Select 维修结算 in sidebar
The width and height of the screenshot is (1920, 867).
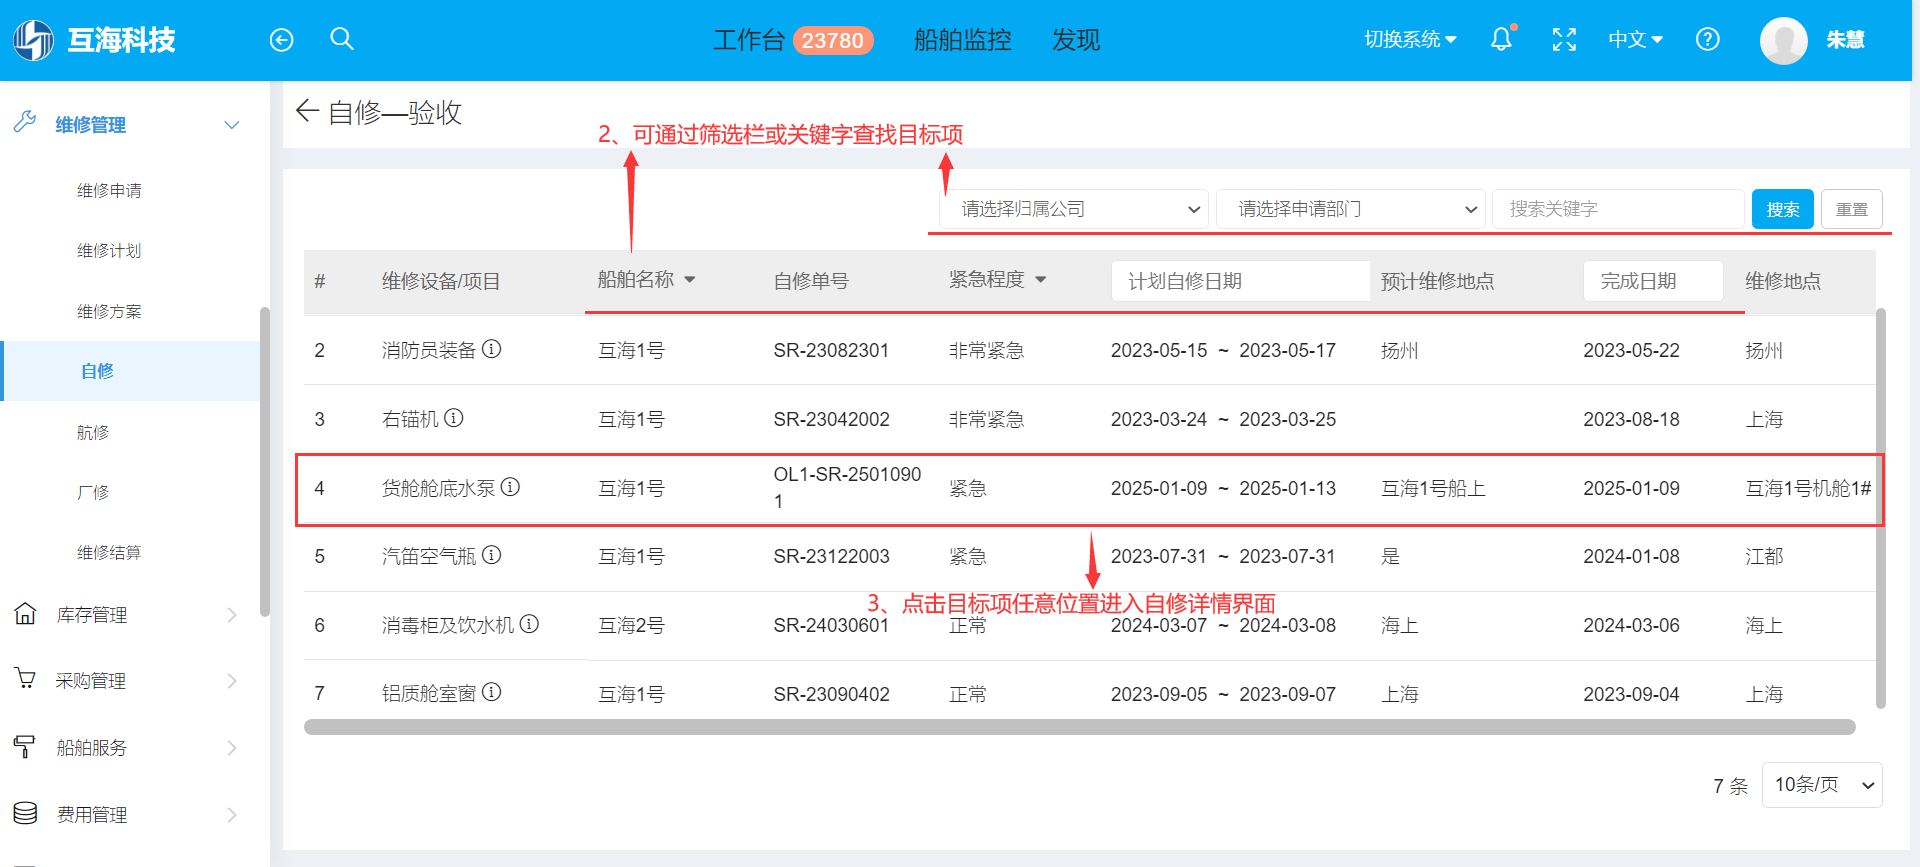(x=109, y=552)
